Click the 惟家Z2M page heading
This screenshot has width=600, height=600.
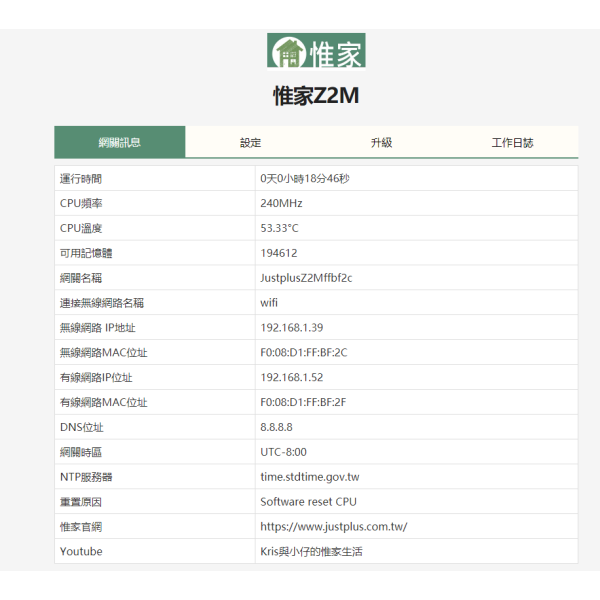point(316,96)
